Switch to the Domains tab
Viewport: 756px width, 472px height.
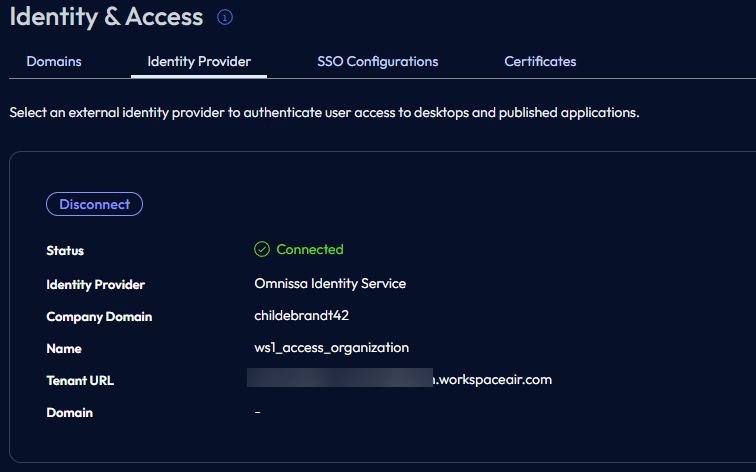[x=54, y=62]
